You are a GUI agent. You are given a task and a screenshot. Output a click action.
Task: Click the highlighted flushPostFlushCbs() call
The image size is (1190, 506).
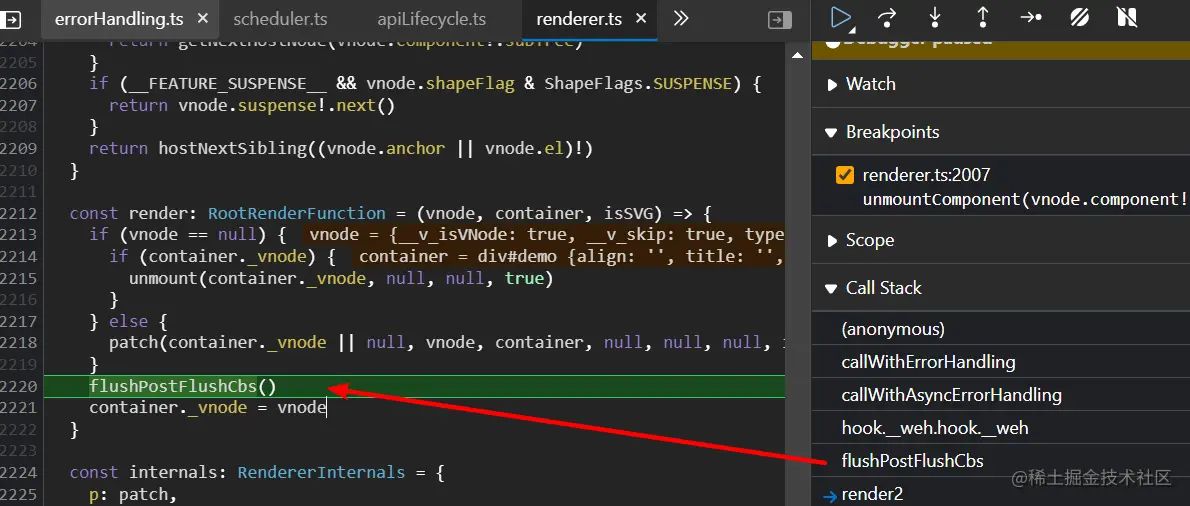(183, 387)
